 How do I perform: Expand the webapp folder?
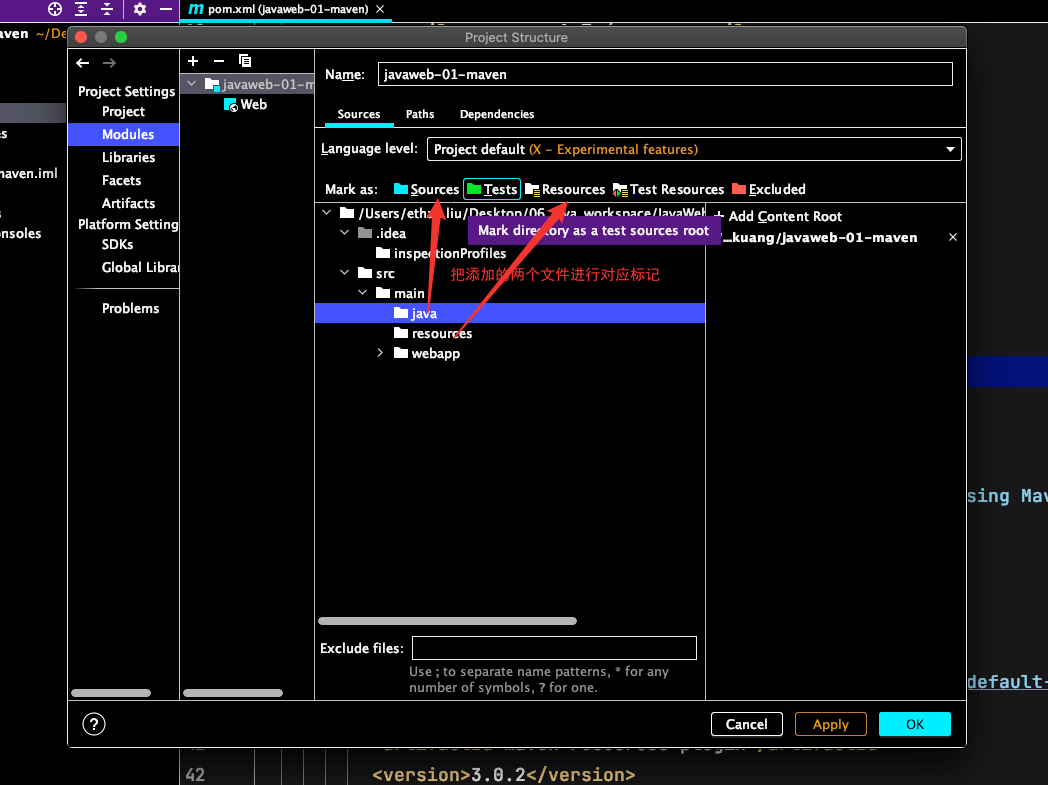[380, 353]
